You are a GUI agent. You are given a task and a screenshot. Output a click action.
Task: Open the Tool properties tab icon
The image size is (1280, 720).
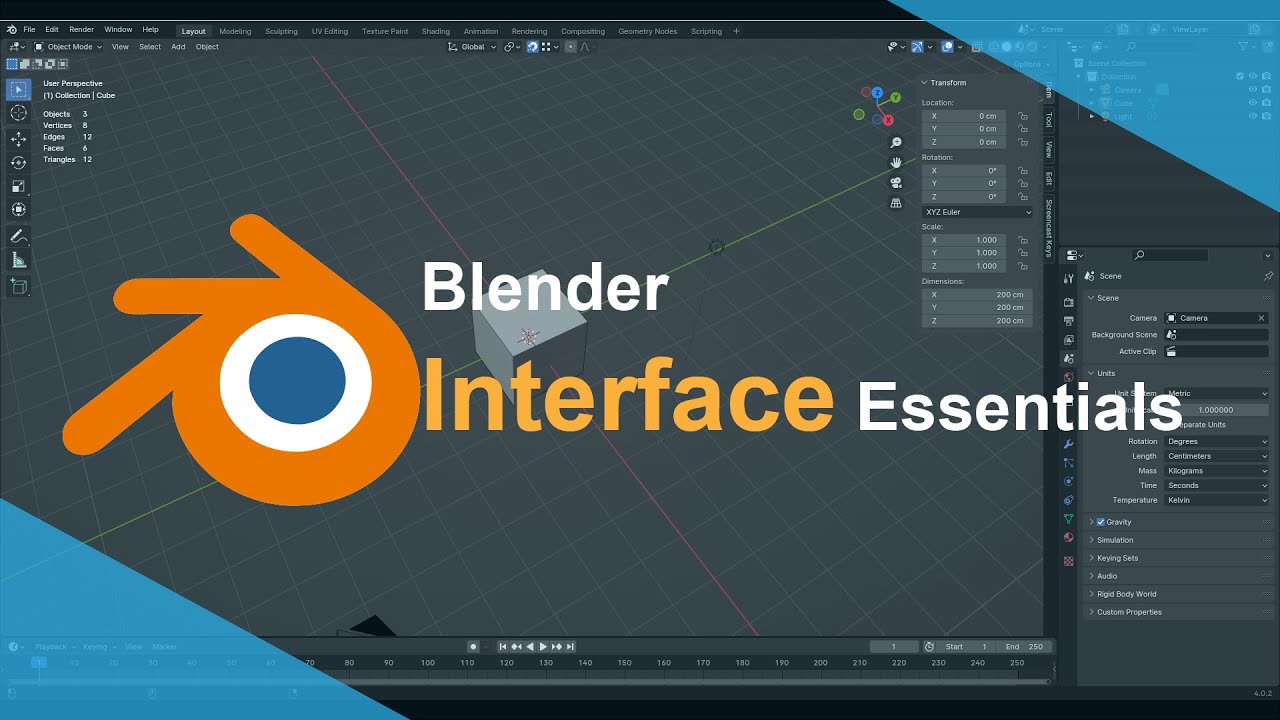(1068, 279)
